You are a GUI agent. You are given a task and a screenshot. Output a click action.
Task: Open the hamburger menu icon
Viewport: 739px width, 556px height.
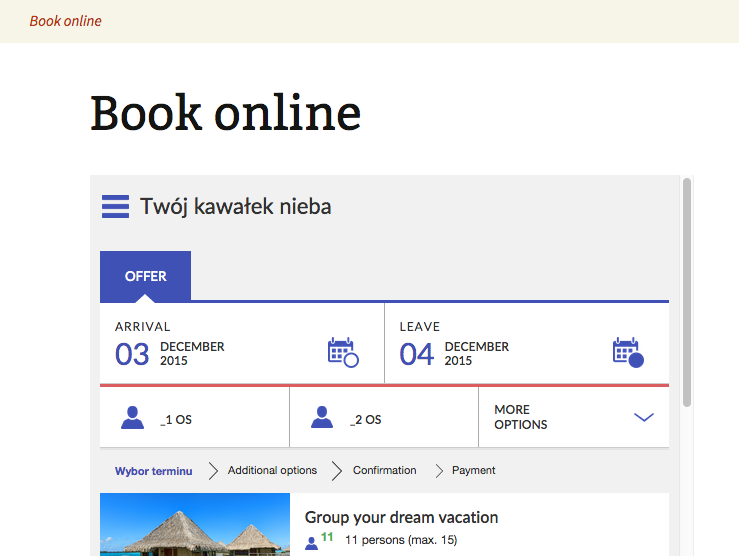115,207
